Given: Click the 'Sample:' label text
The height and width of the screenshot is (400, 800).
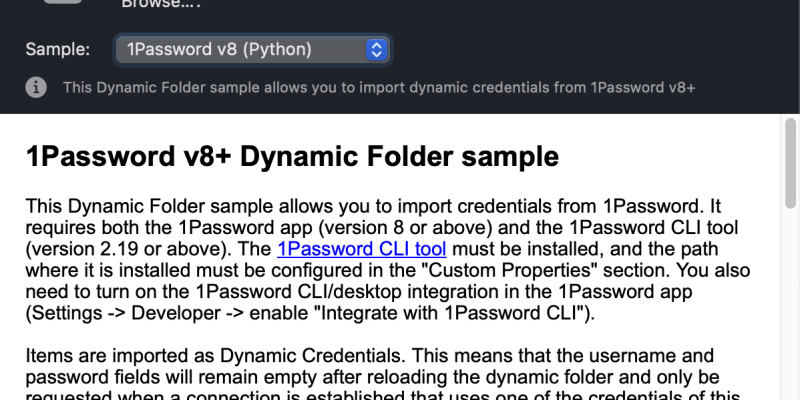Looking at the screenshot, I should pos(57,49).
